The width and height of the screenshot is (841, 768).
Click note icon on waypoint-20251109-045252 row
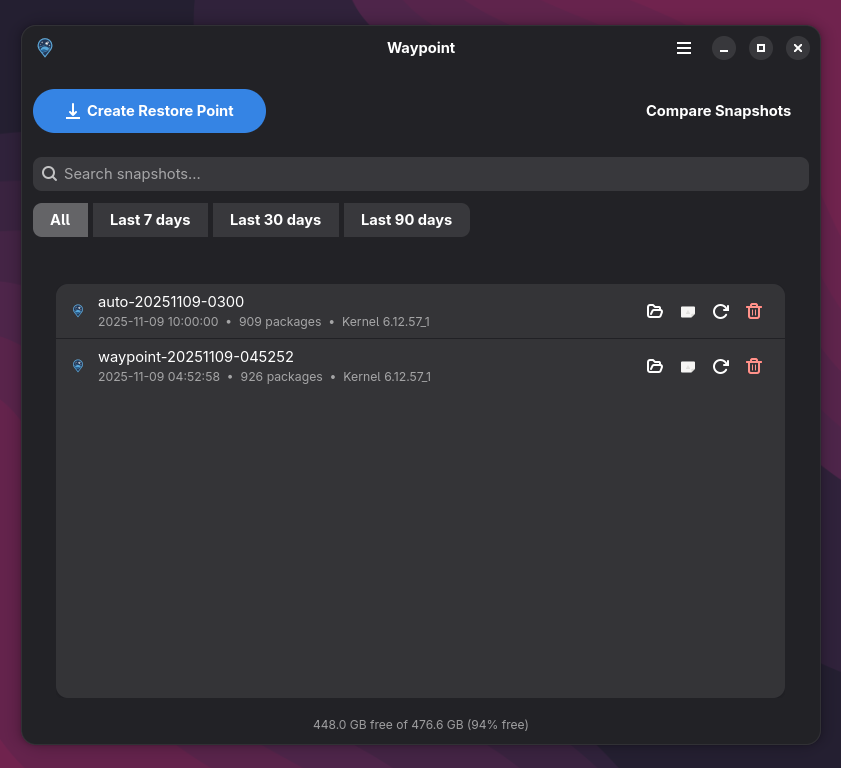tap(687, 366)
